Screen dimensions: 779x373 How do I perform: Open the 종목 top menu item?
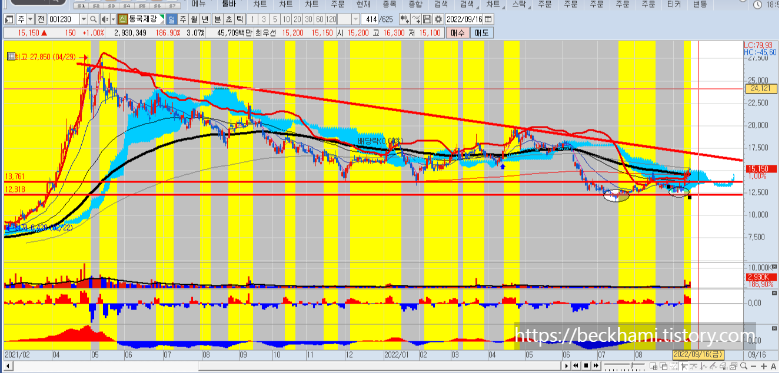pyautogui.click(x=390, y=4)
